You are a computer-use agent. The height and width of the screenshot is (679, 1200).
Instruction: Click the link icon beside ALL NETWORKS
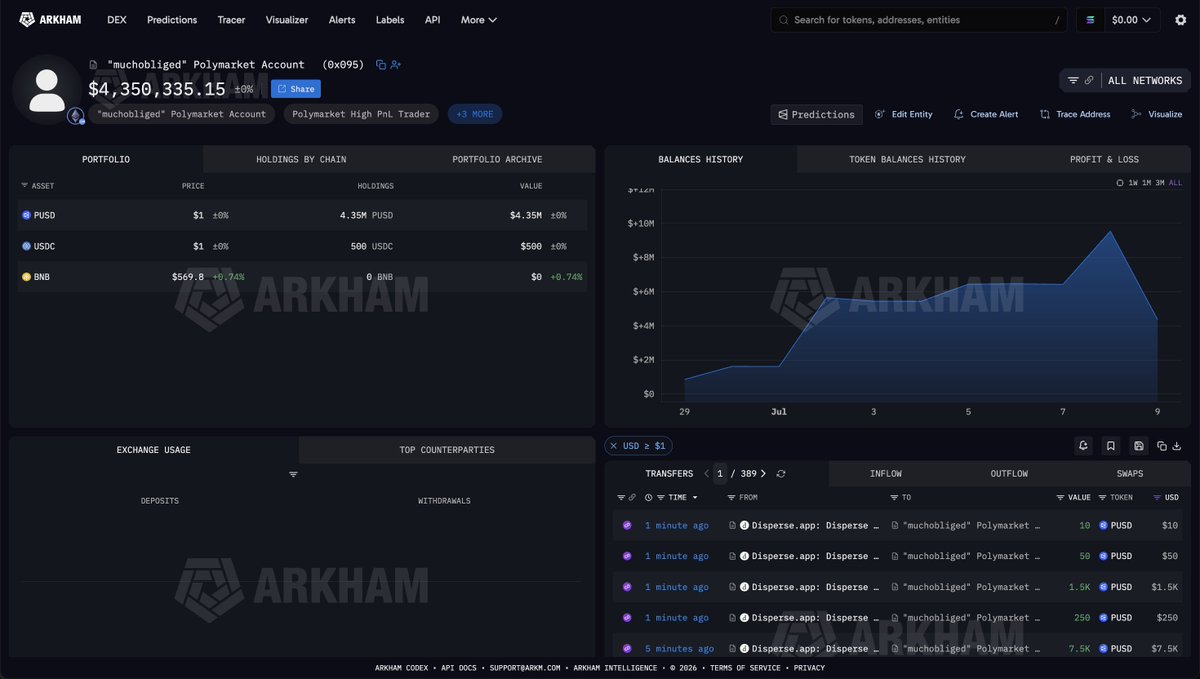point(1088,81)
